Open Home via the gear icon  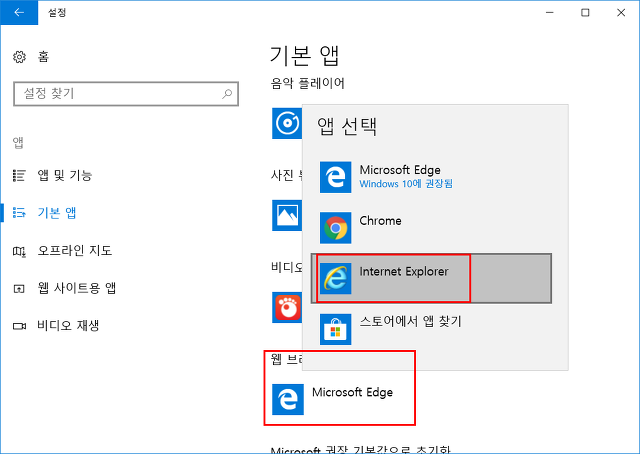click(x=19, y=57)
